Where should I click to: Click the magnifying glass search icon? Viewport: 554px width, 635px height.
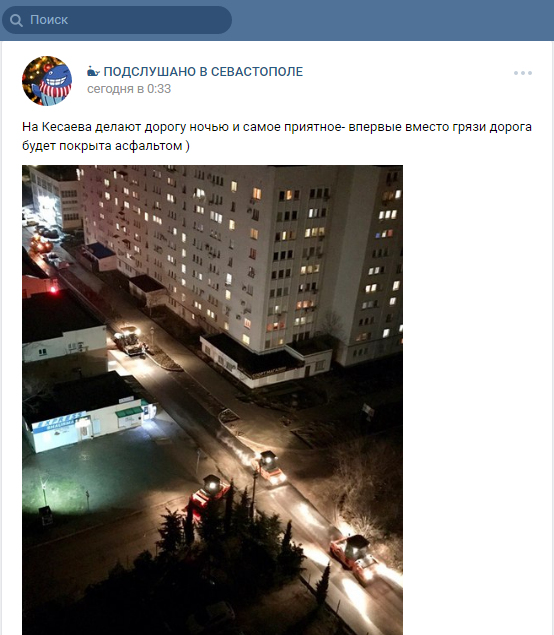pos(16,20)
